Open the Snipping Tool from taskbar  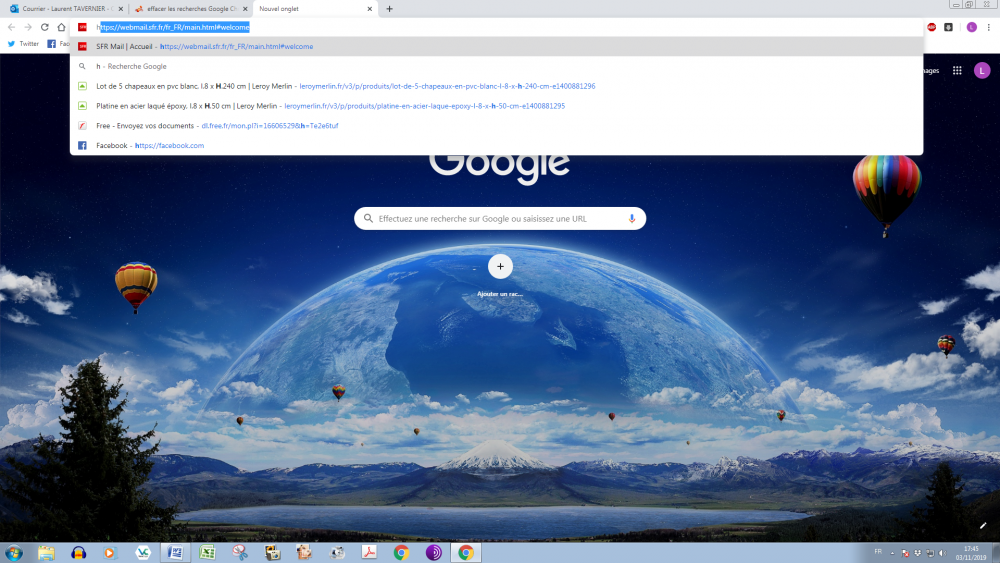(x=240, y=552)
